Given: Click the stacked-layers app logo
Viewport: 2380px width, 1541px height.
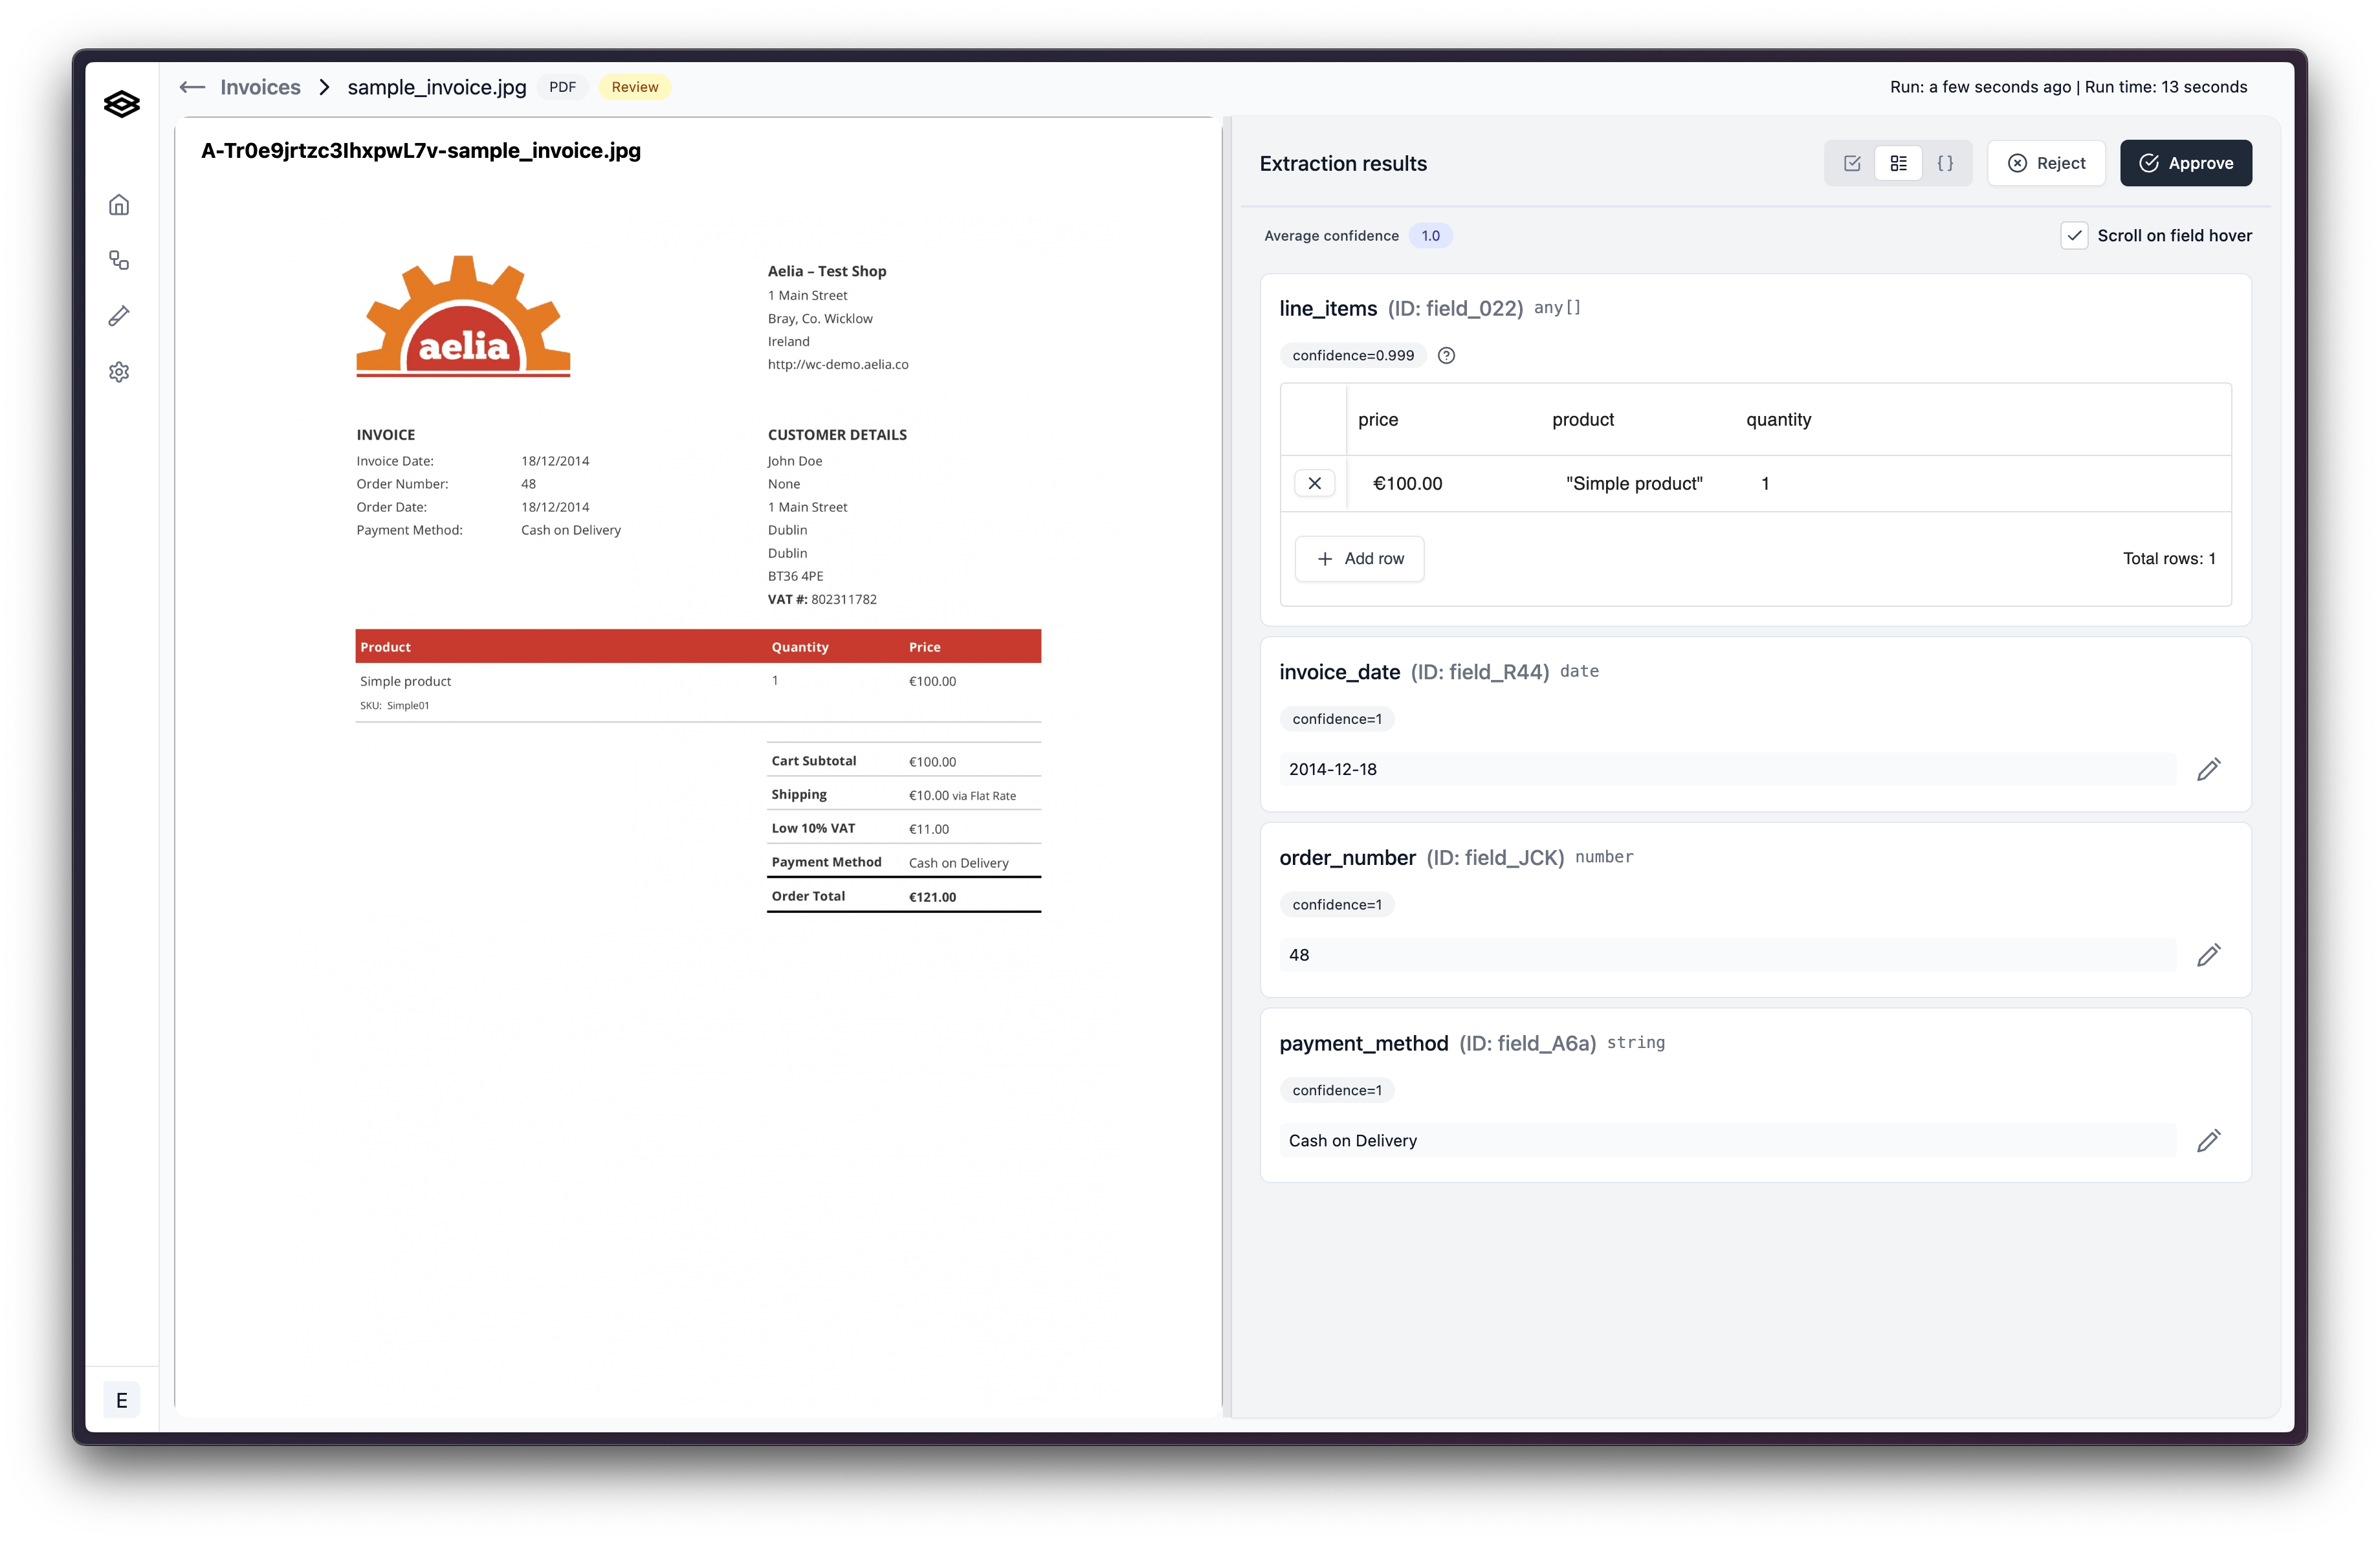Looking at the screenshot, I should coord(121,104).
